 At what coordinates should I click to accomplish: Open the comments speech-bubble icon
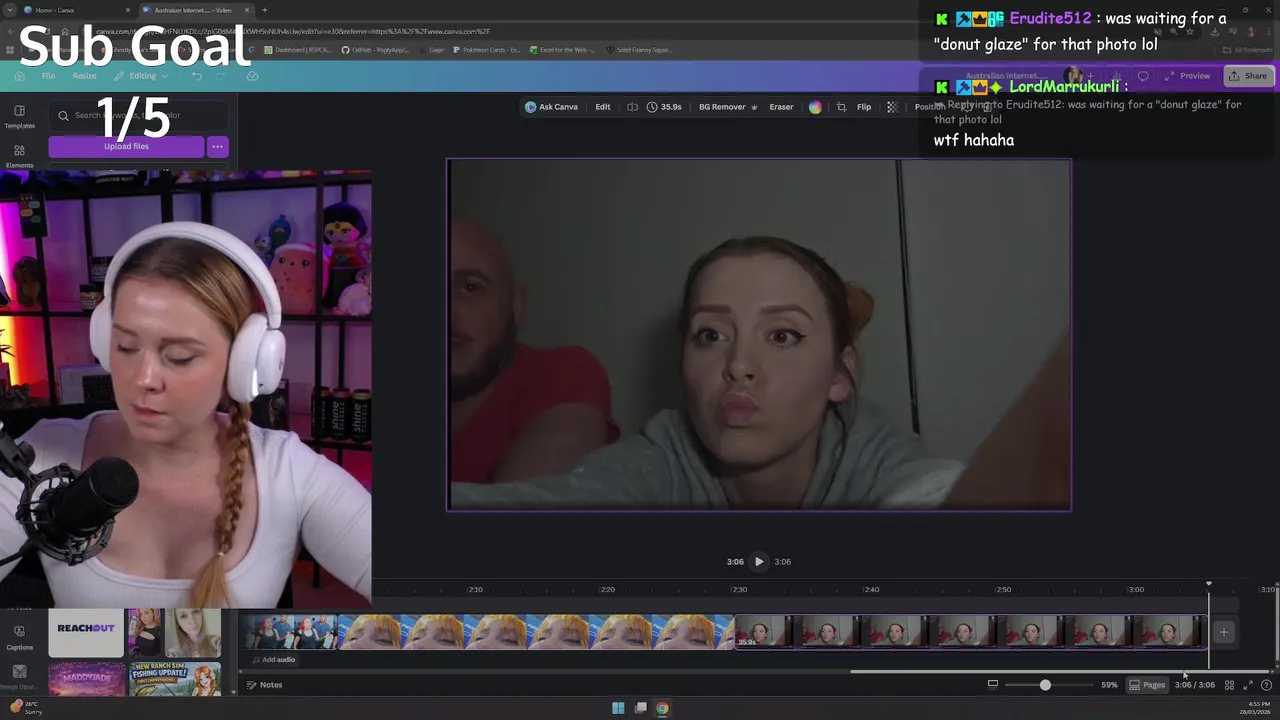[x=1143, y=76]
